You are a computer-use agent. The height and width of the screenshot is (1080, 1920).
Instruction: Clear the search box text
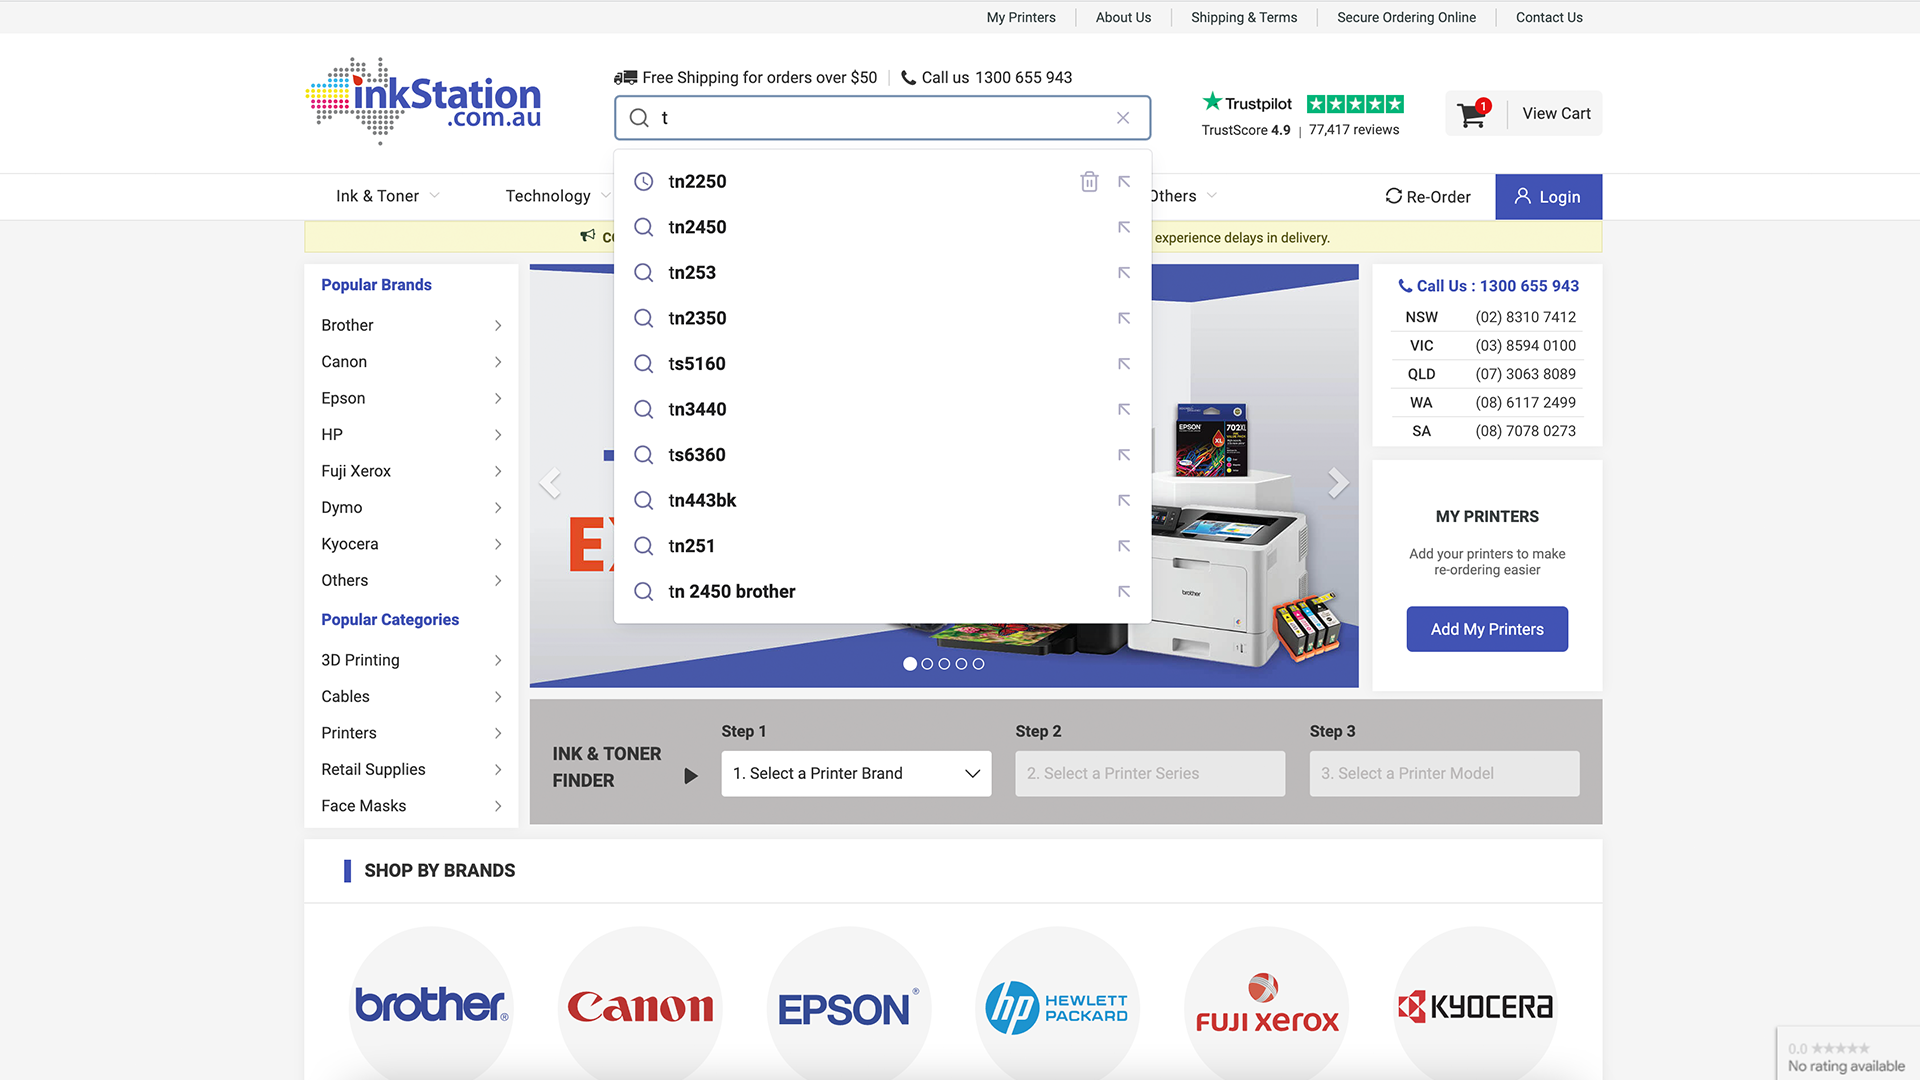tap(1123, 118)
